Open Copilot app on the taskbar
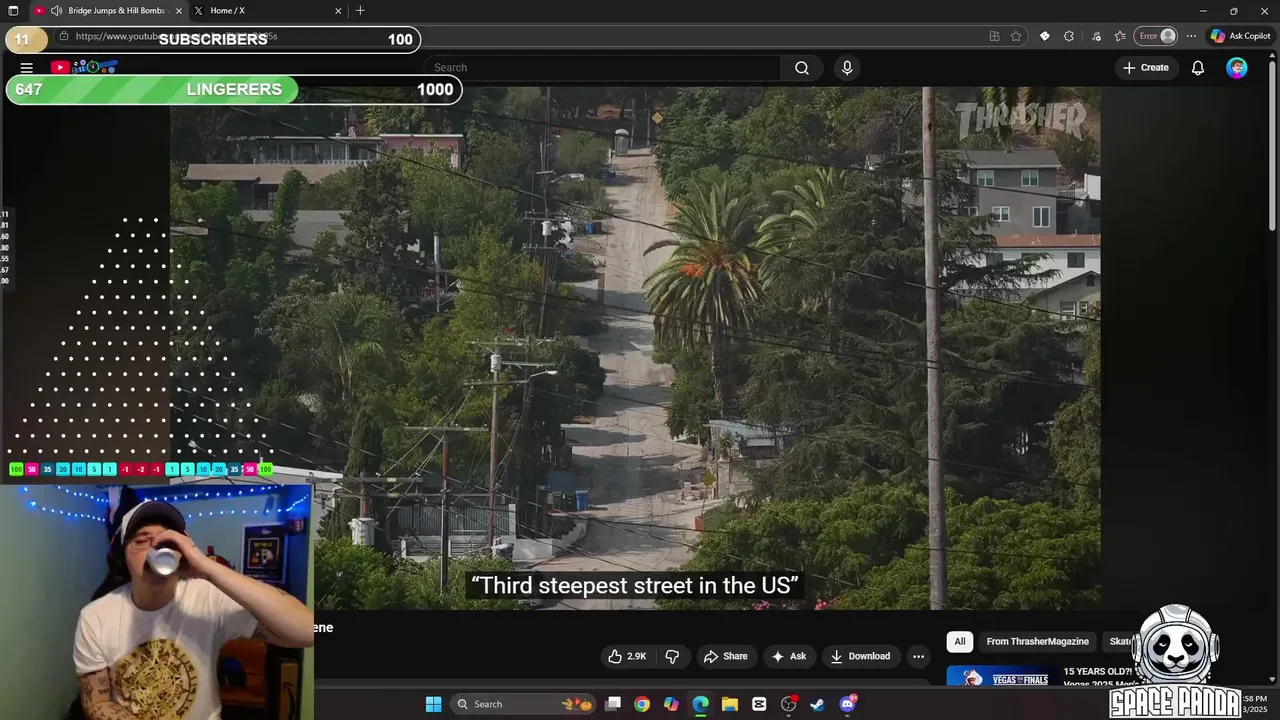 671,704
